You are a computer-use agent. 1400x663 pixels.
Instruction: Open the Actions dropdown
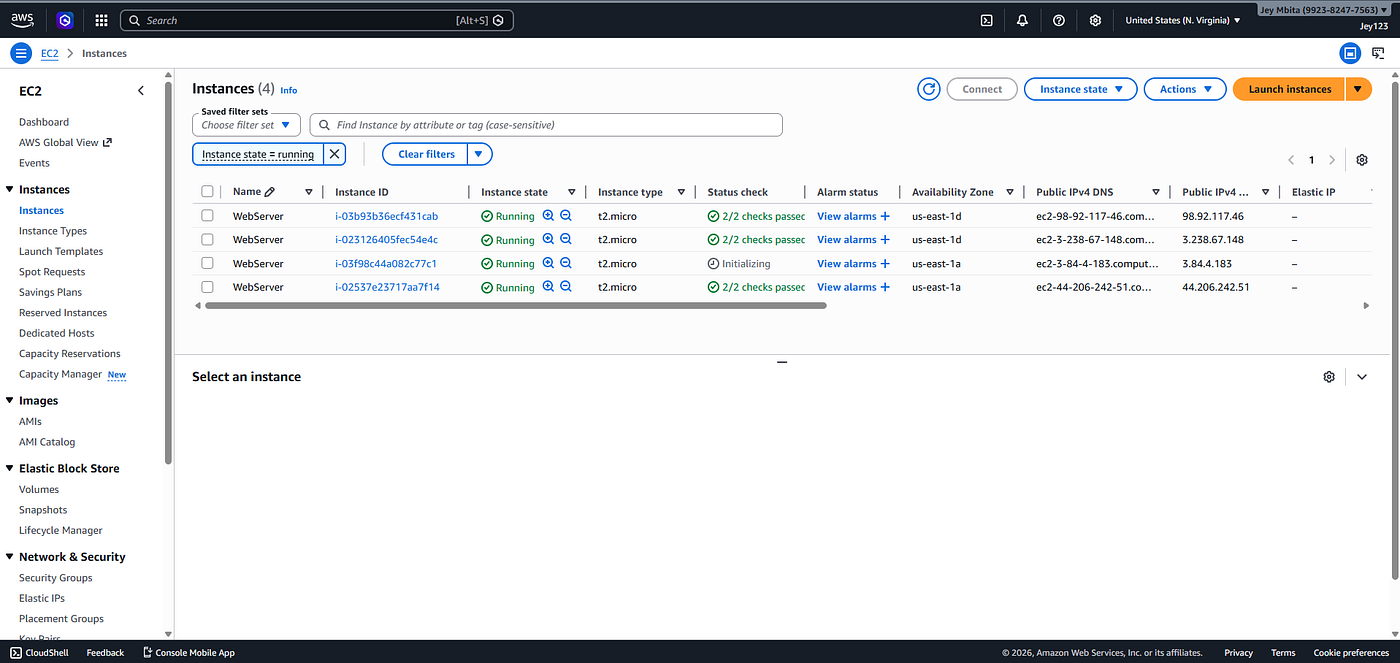[1185, 89]
